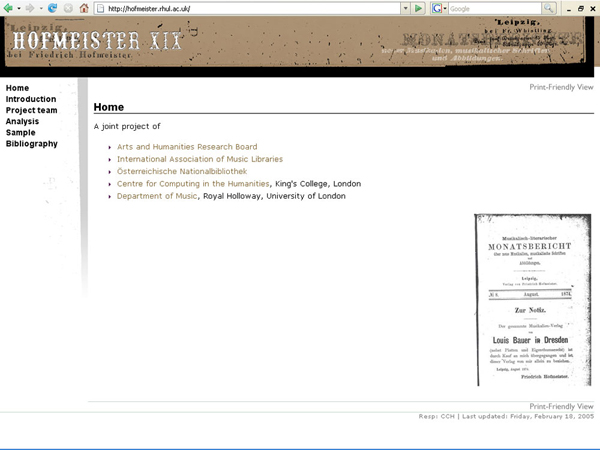Follow the Arts and Humanities Research Board link
The height and width of the screenshot is (450, 600).
tap(187, 147)
